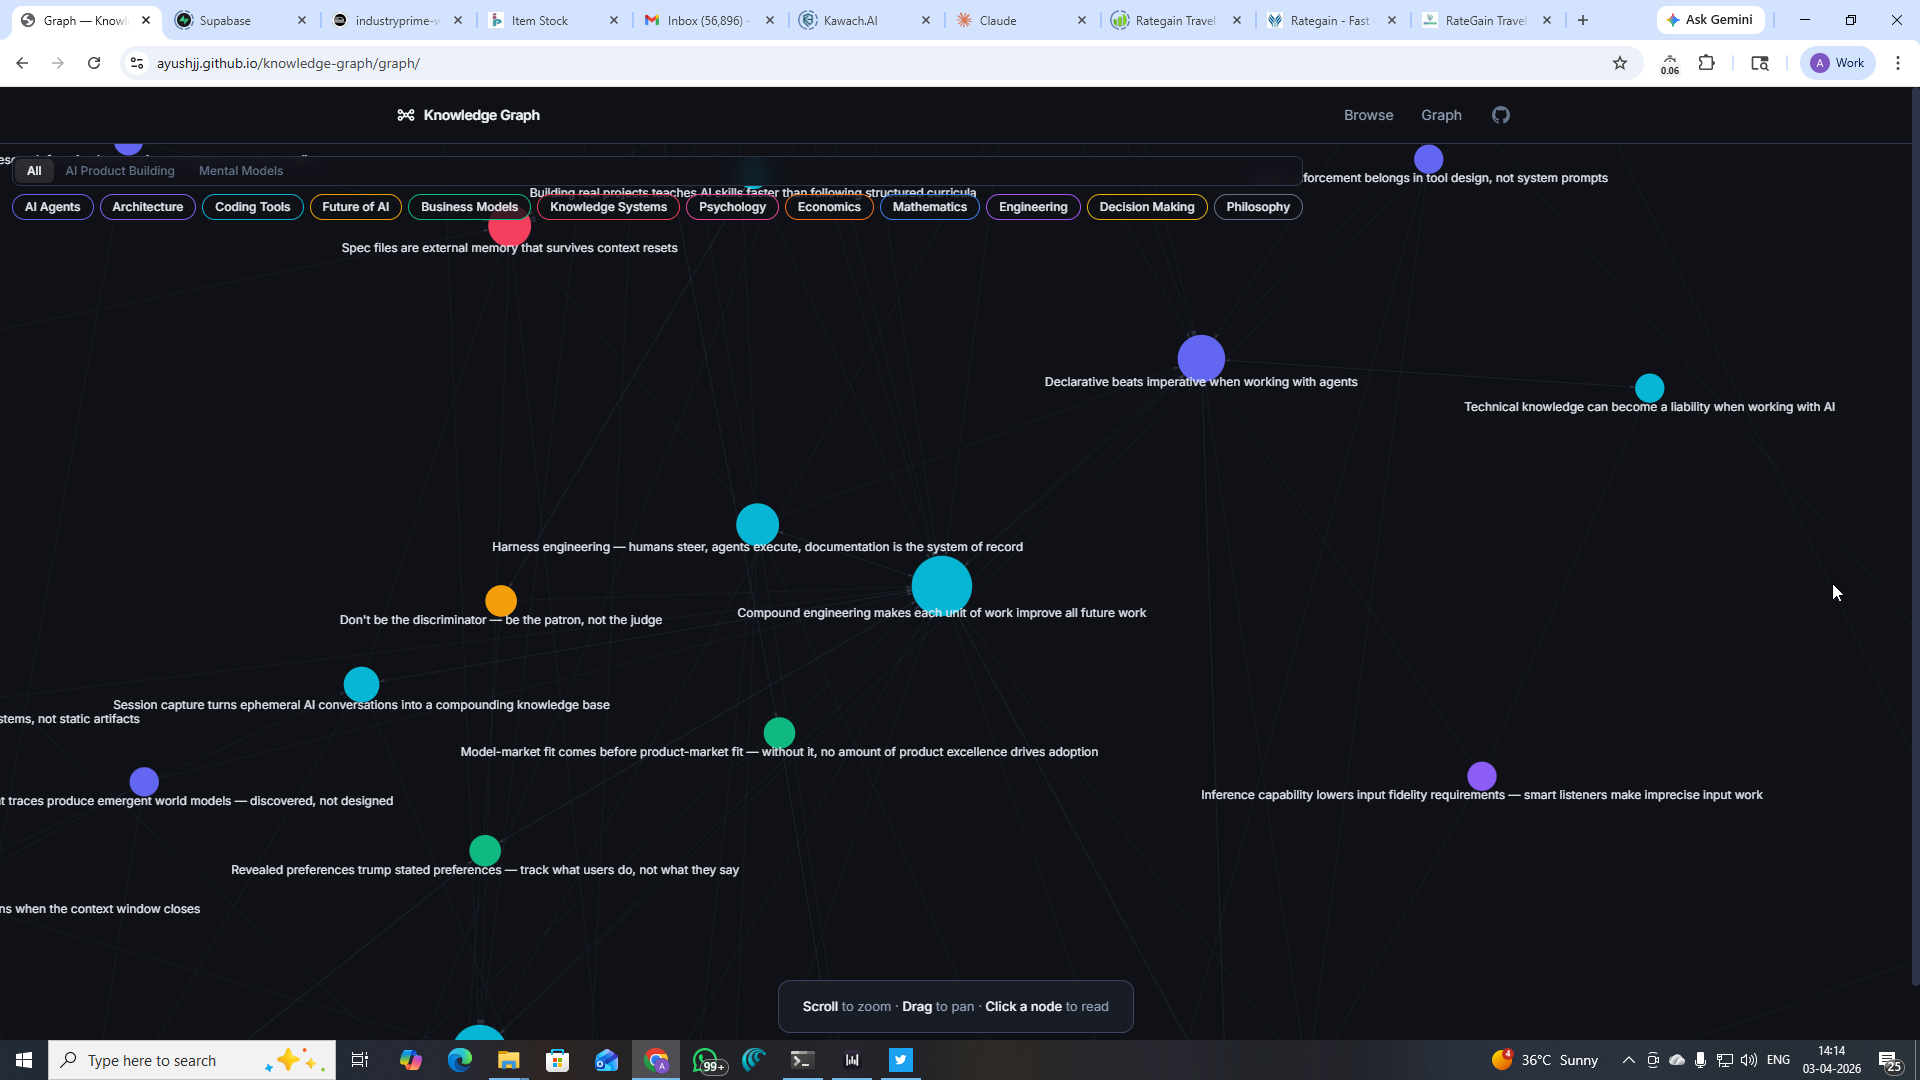Viewport: 1920px width, 1080px height.
Task: Open the Work profile menu
Action: (1836, 63)
